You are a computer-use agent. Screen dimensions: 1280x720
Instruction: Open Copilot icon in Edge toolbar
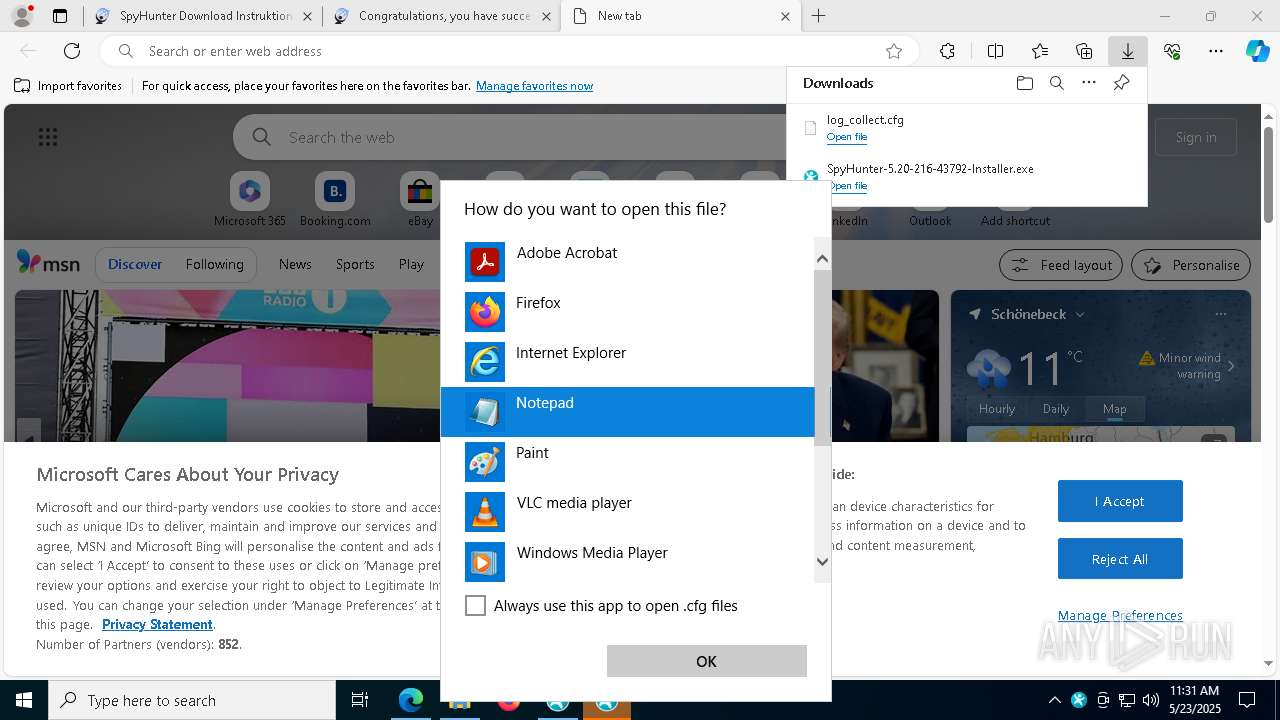point(1258,51)
